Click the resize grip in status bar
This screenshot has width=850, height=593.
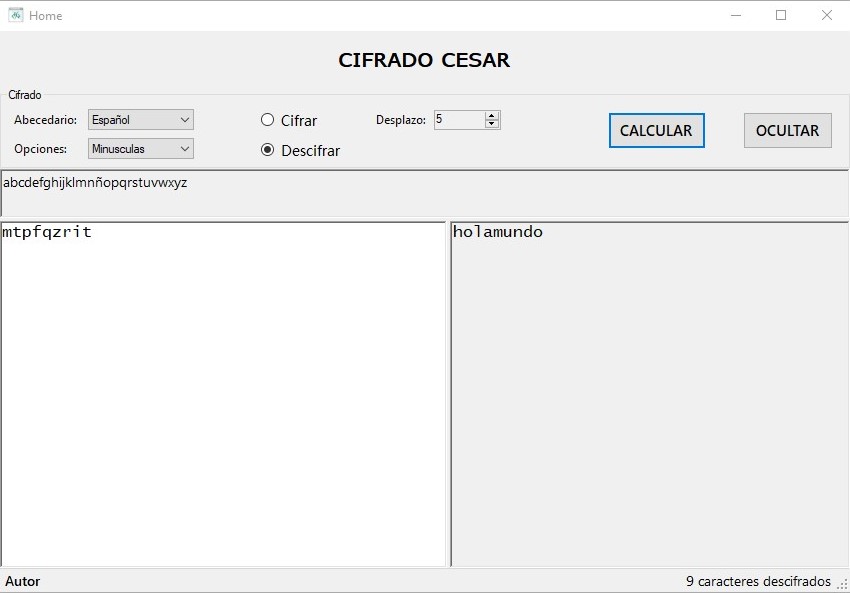coord(843,584)
